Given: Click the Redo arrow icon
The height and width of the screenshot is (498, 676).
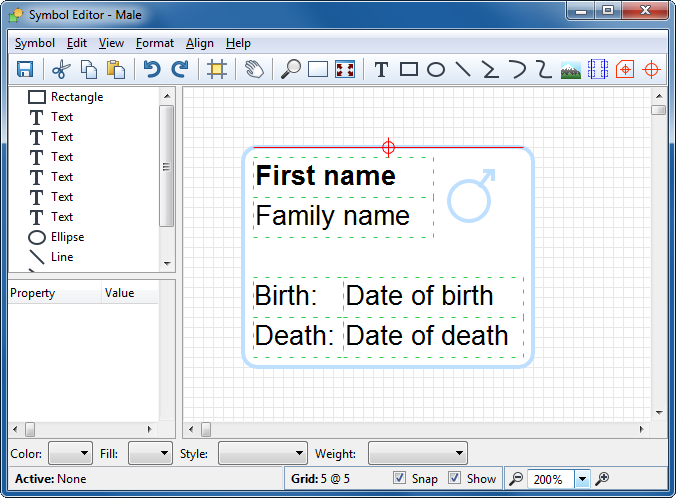Looking at the screenshot, I should click(x=180, y=69).
